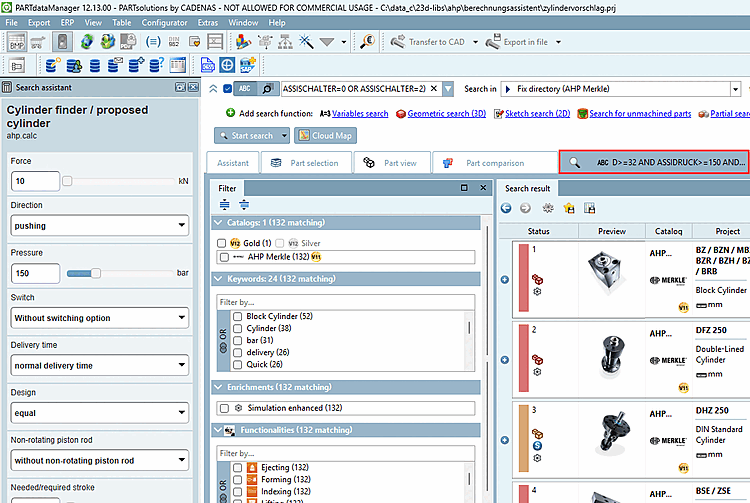This screenshot has width=750, height=503.
Task: Open the Configurator menu
Action: click(x=164, y=22)
